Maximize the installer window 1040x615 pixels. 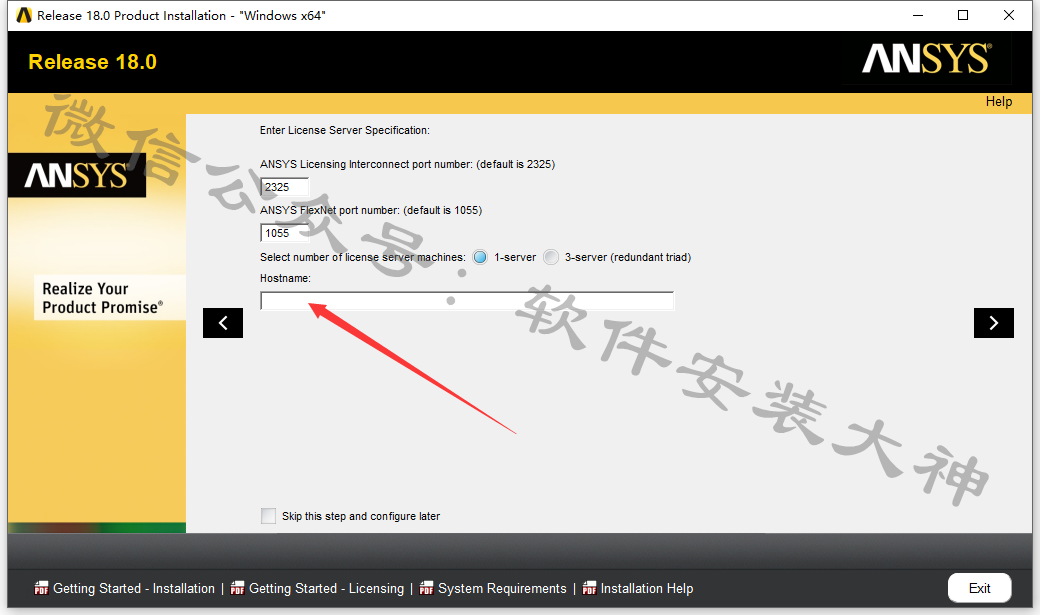click(x=963, y=15)
